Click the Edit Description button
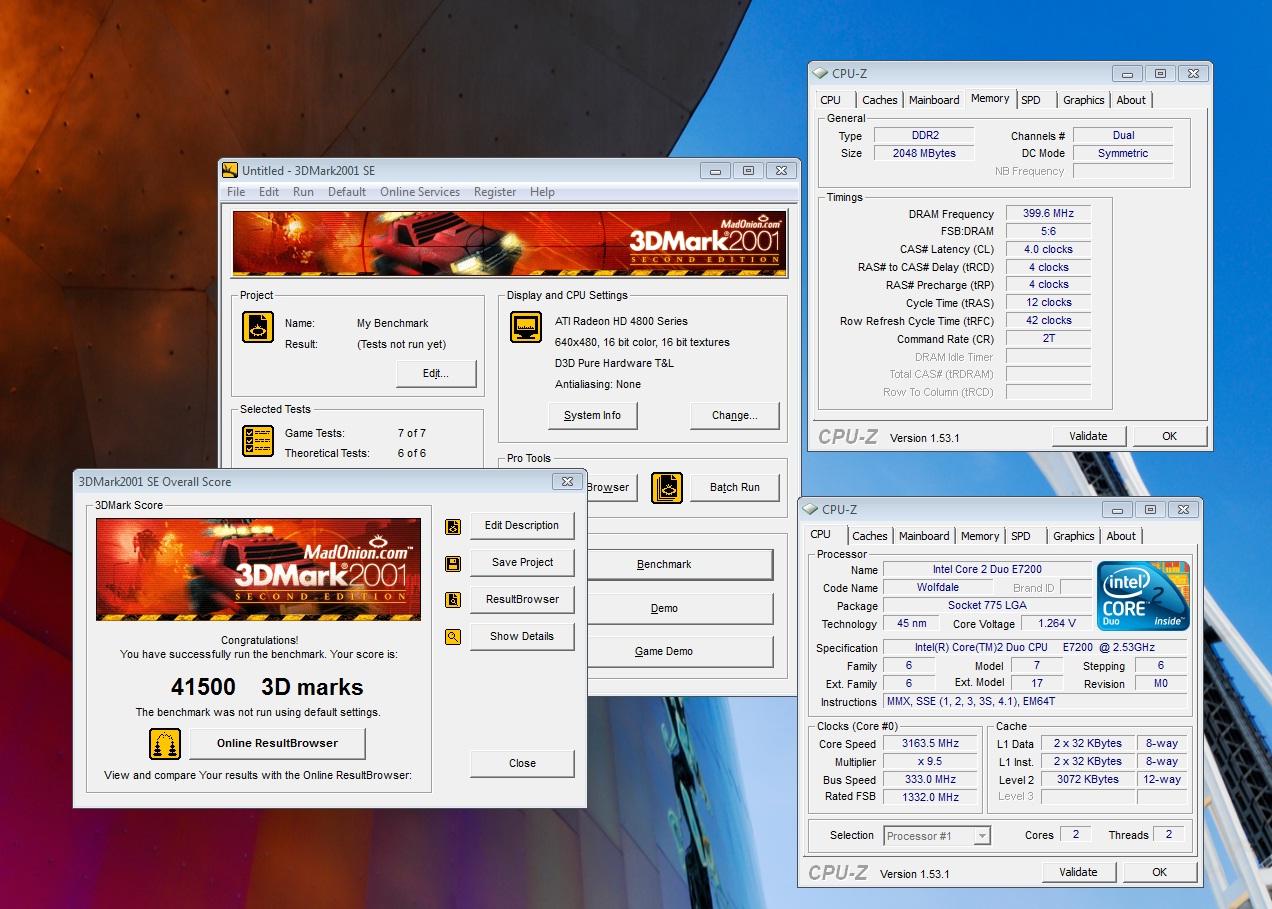This screenshot has width=1272, height=909. click(522, 526)
